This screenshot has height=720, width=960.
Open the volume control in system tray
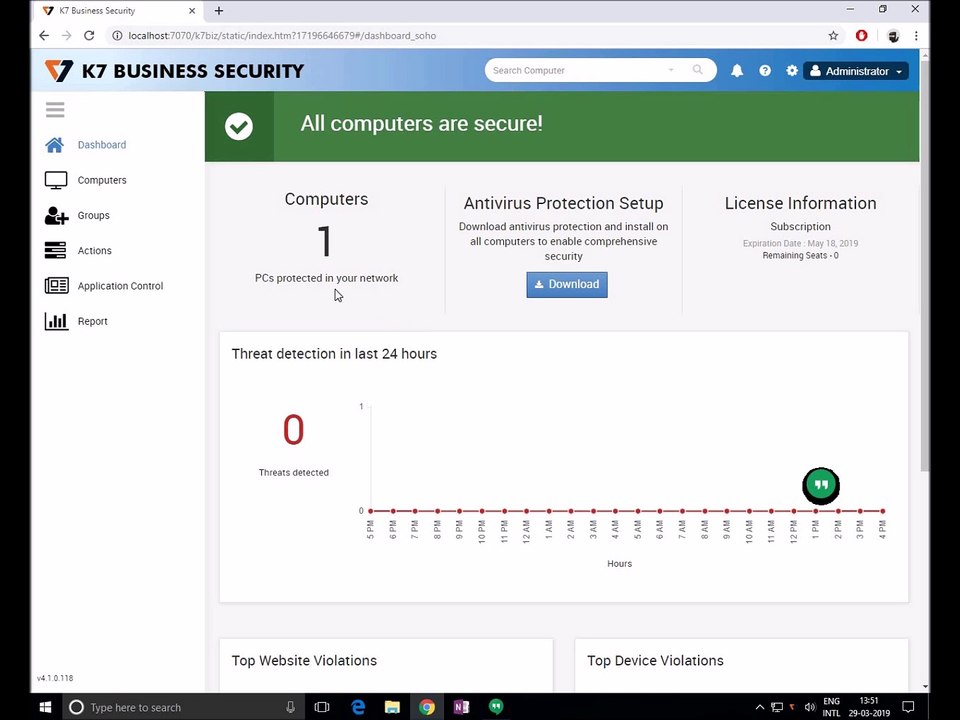810,707
